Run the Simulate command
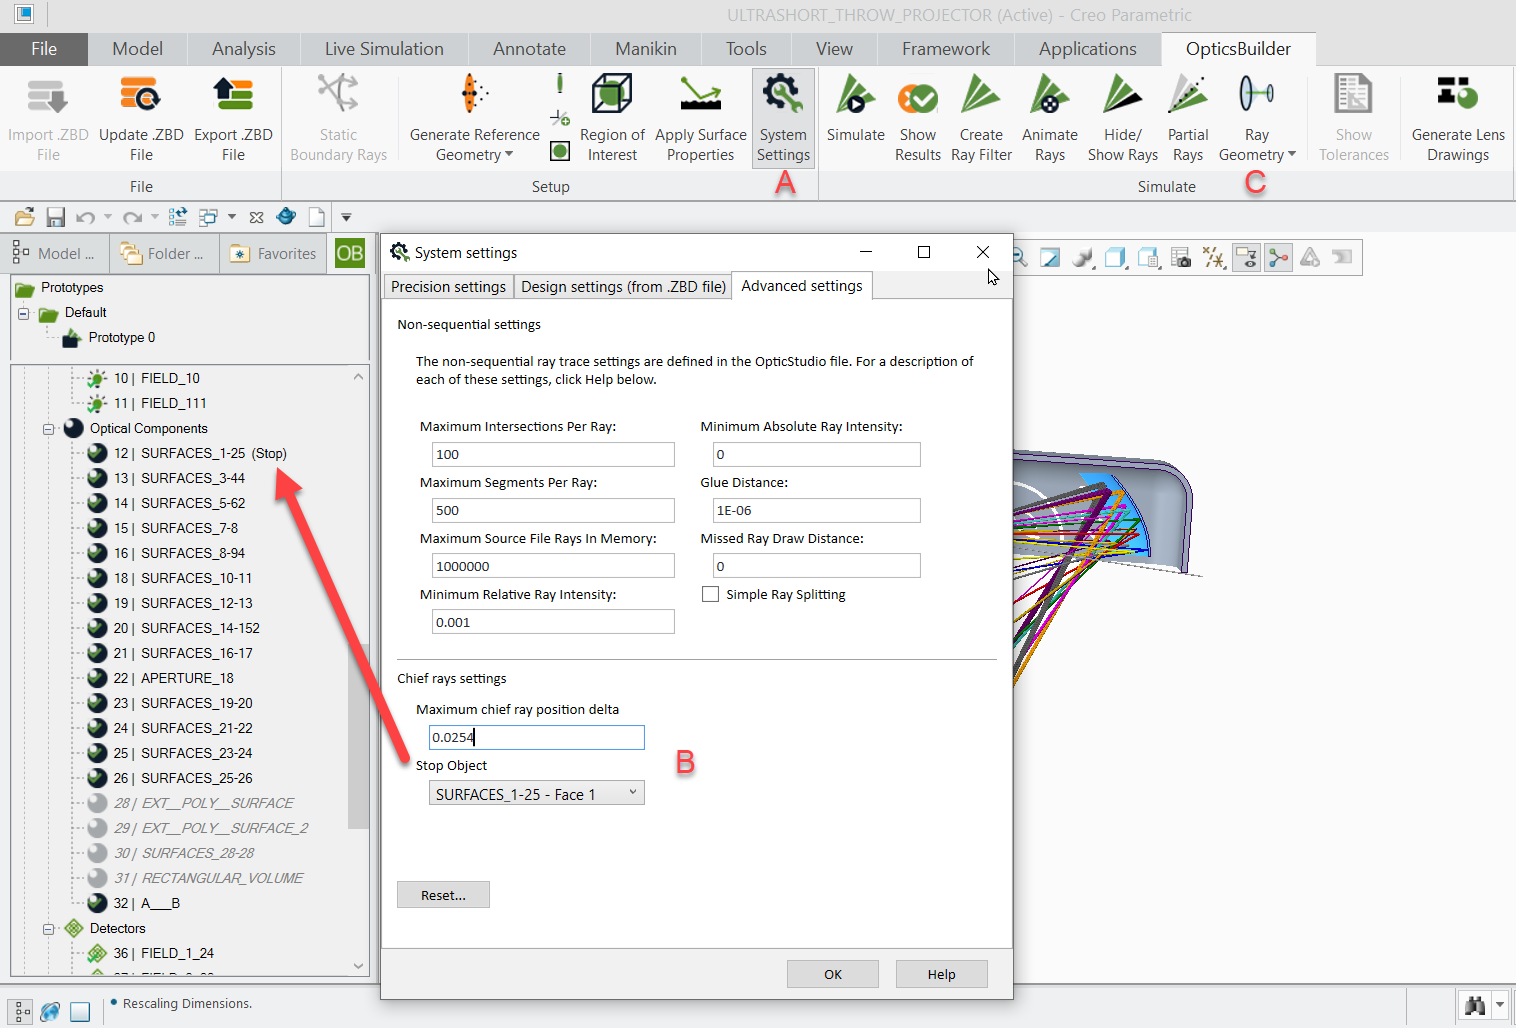 pyautogui.click(x=855, y=108)
